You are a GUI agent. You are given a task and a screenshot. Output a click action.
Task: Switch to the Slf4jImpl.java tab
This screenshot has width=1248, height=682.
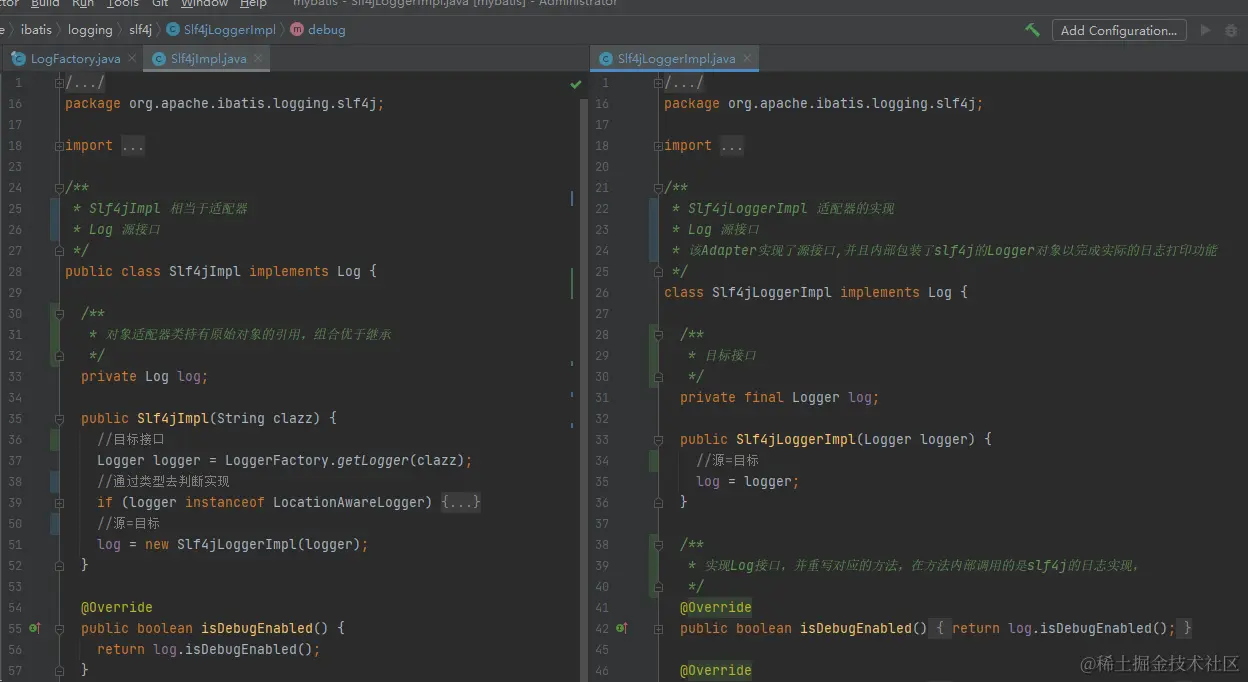click(x=207, y=59)
